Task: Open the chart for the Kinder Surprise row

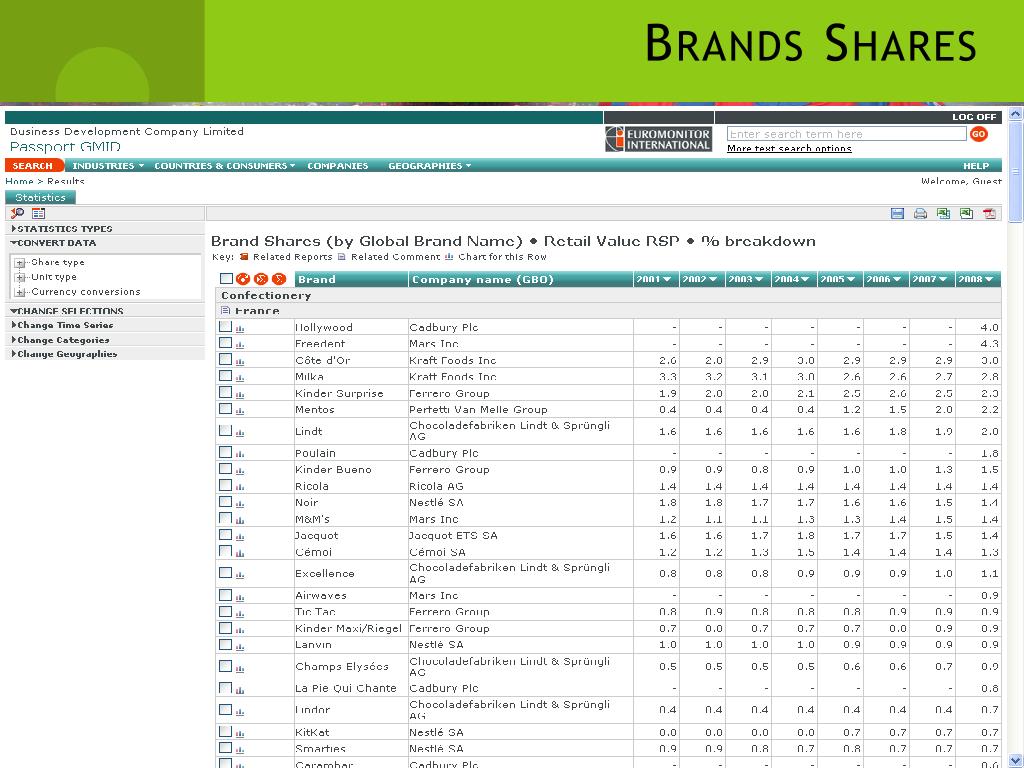Action: click(240, 394)
